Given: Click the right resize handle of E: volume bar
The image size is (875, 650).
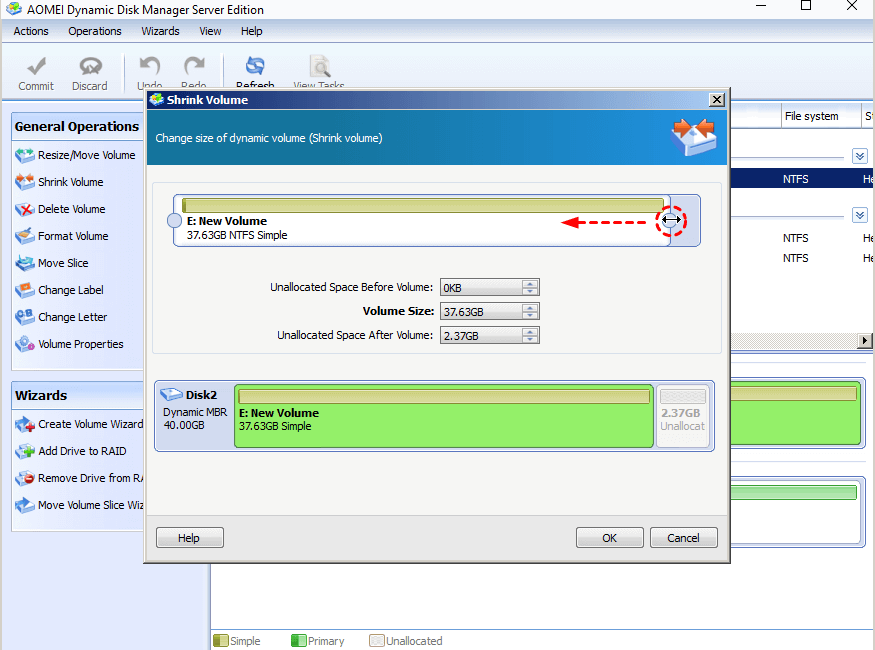Looking at the screenshot, I should pyautogui.click(x=671, y=220).
